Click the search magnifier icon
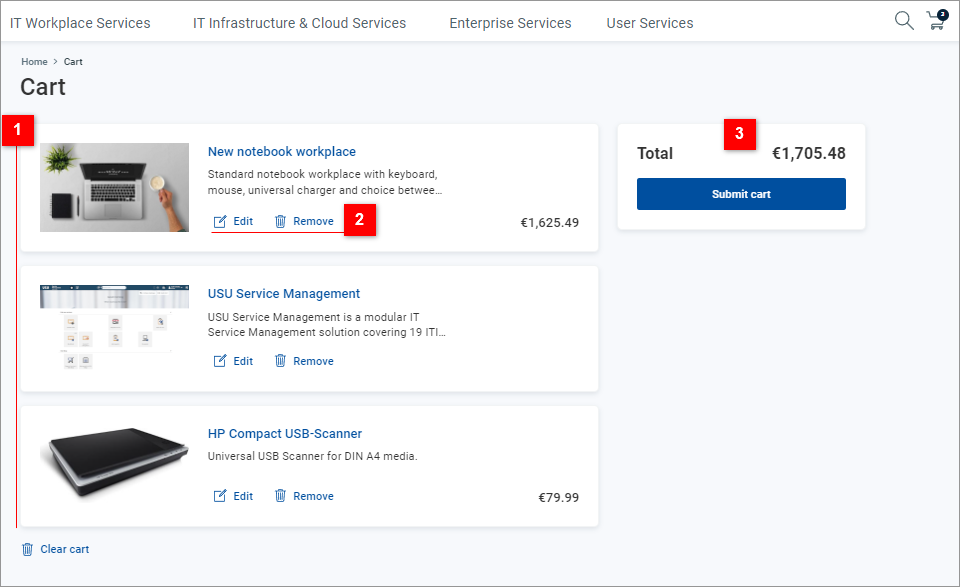960x587 pixels. (x=903, y=21)
